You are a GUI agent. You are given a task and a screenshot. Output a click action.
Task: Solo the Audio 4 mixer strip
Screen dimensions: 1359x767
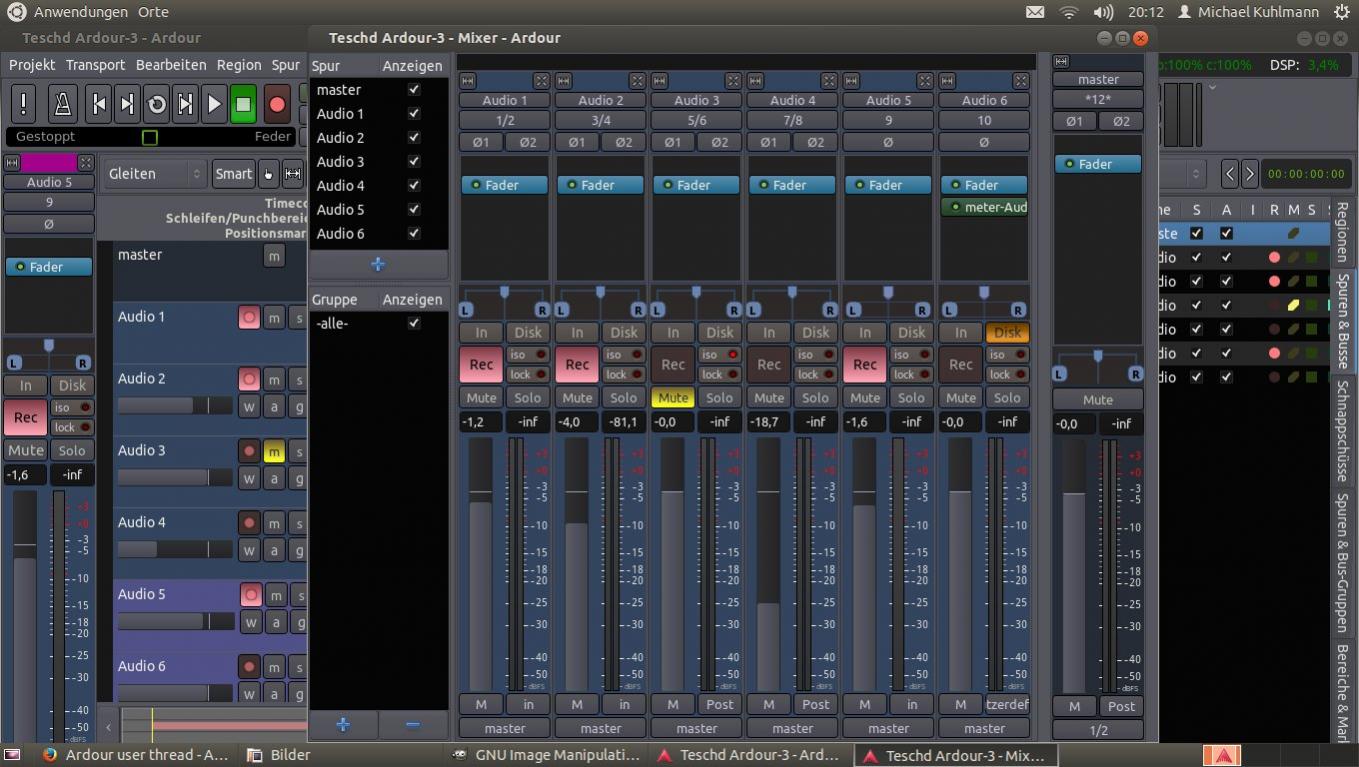click(x=816, y=398)
